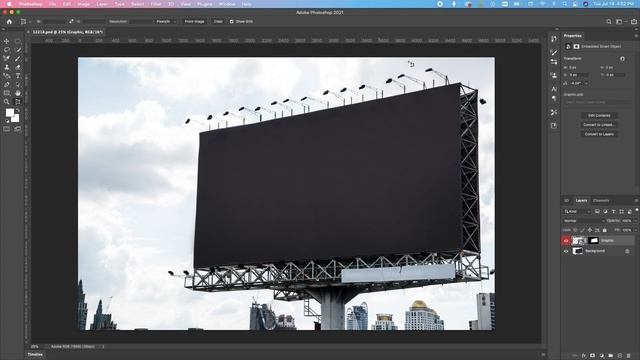640x360 pixels.
Task: Select the Rectangular Marquee tool
Action: click(18, 41)
